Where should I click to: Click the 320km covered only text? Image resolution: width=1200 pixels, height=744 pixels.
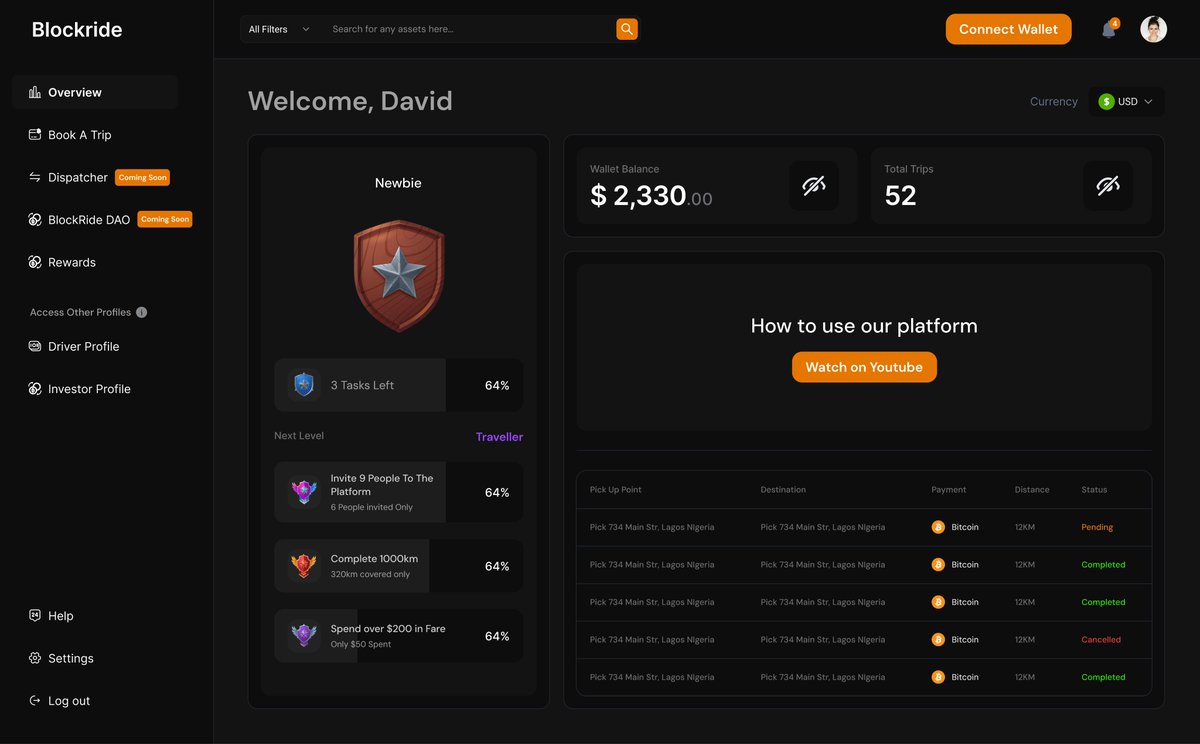click(x=370, y=574)
